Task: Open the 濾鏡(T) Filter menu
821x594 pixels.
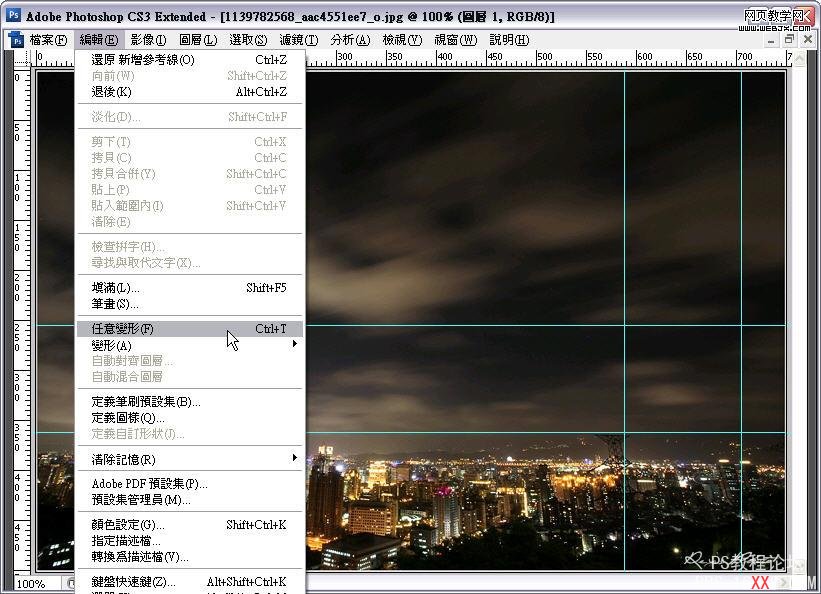Action: tap(298, 40)
